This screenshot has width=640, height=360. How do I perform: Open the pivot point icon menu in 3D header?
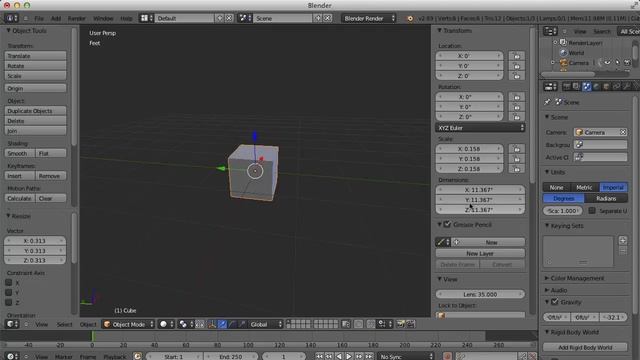185,324
